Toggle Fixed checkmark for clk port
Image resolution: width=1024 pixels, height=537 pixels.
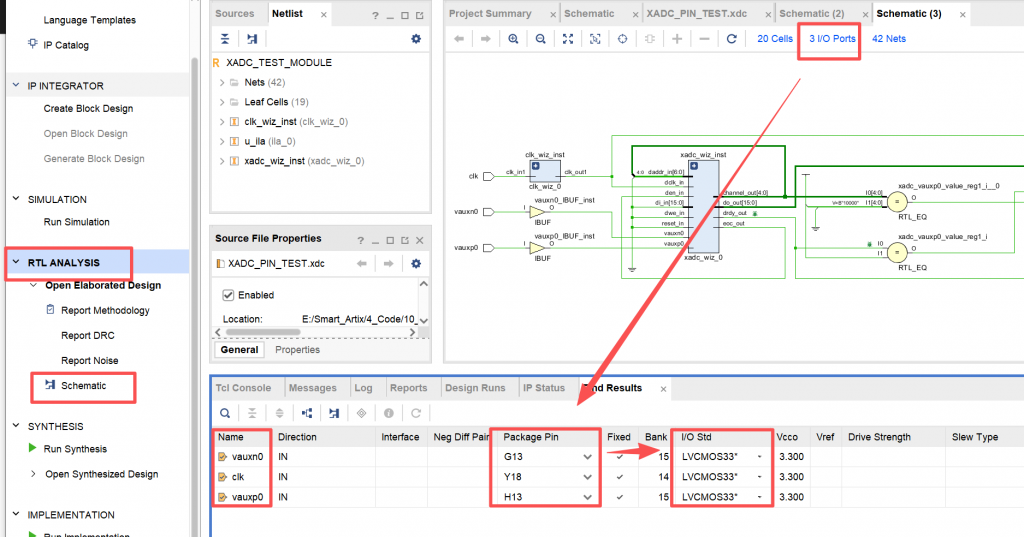(619, 476)
